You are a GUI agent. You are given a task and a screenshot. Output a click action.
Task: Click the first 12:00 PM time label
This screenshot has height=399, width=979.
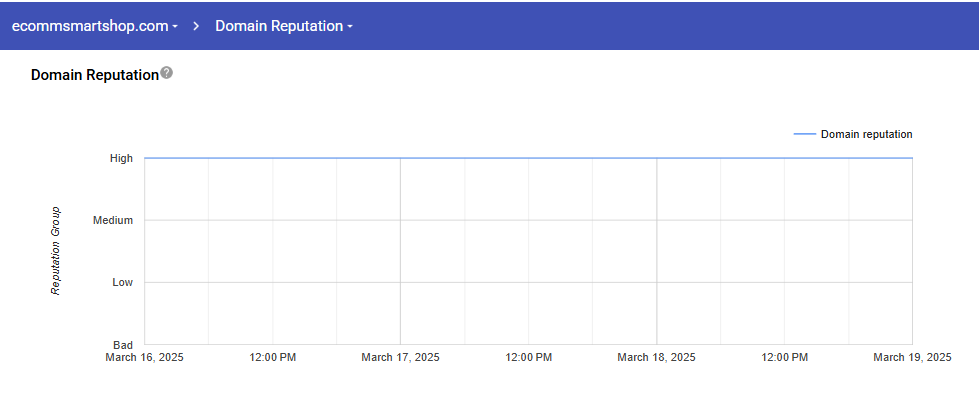coord(273,358)
